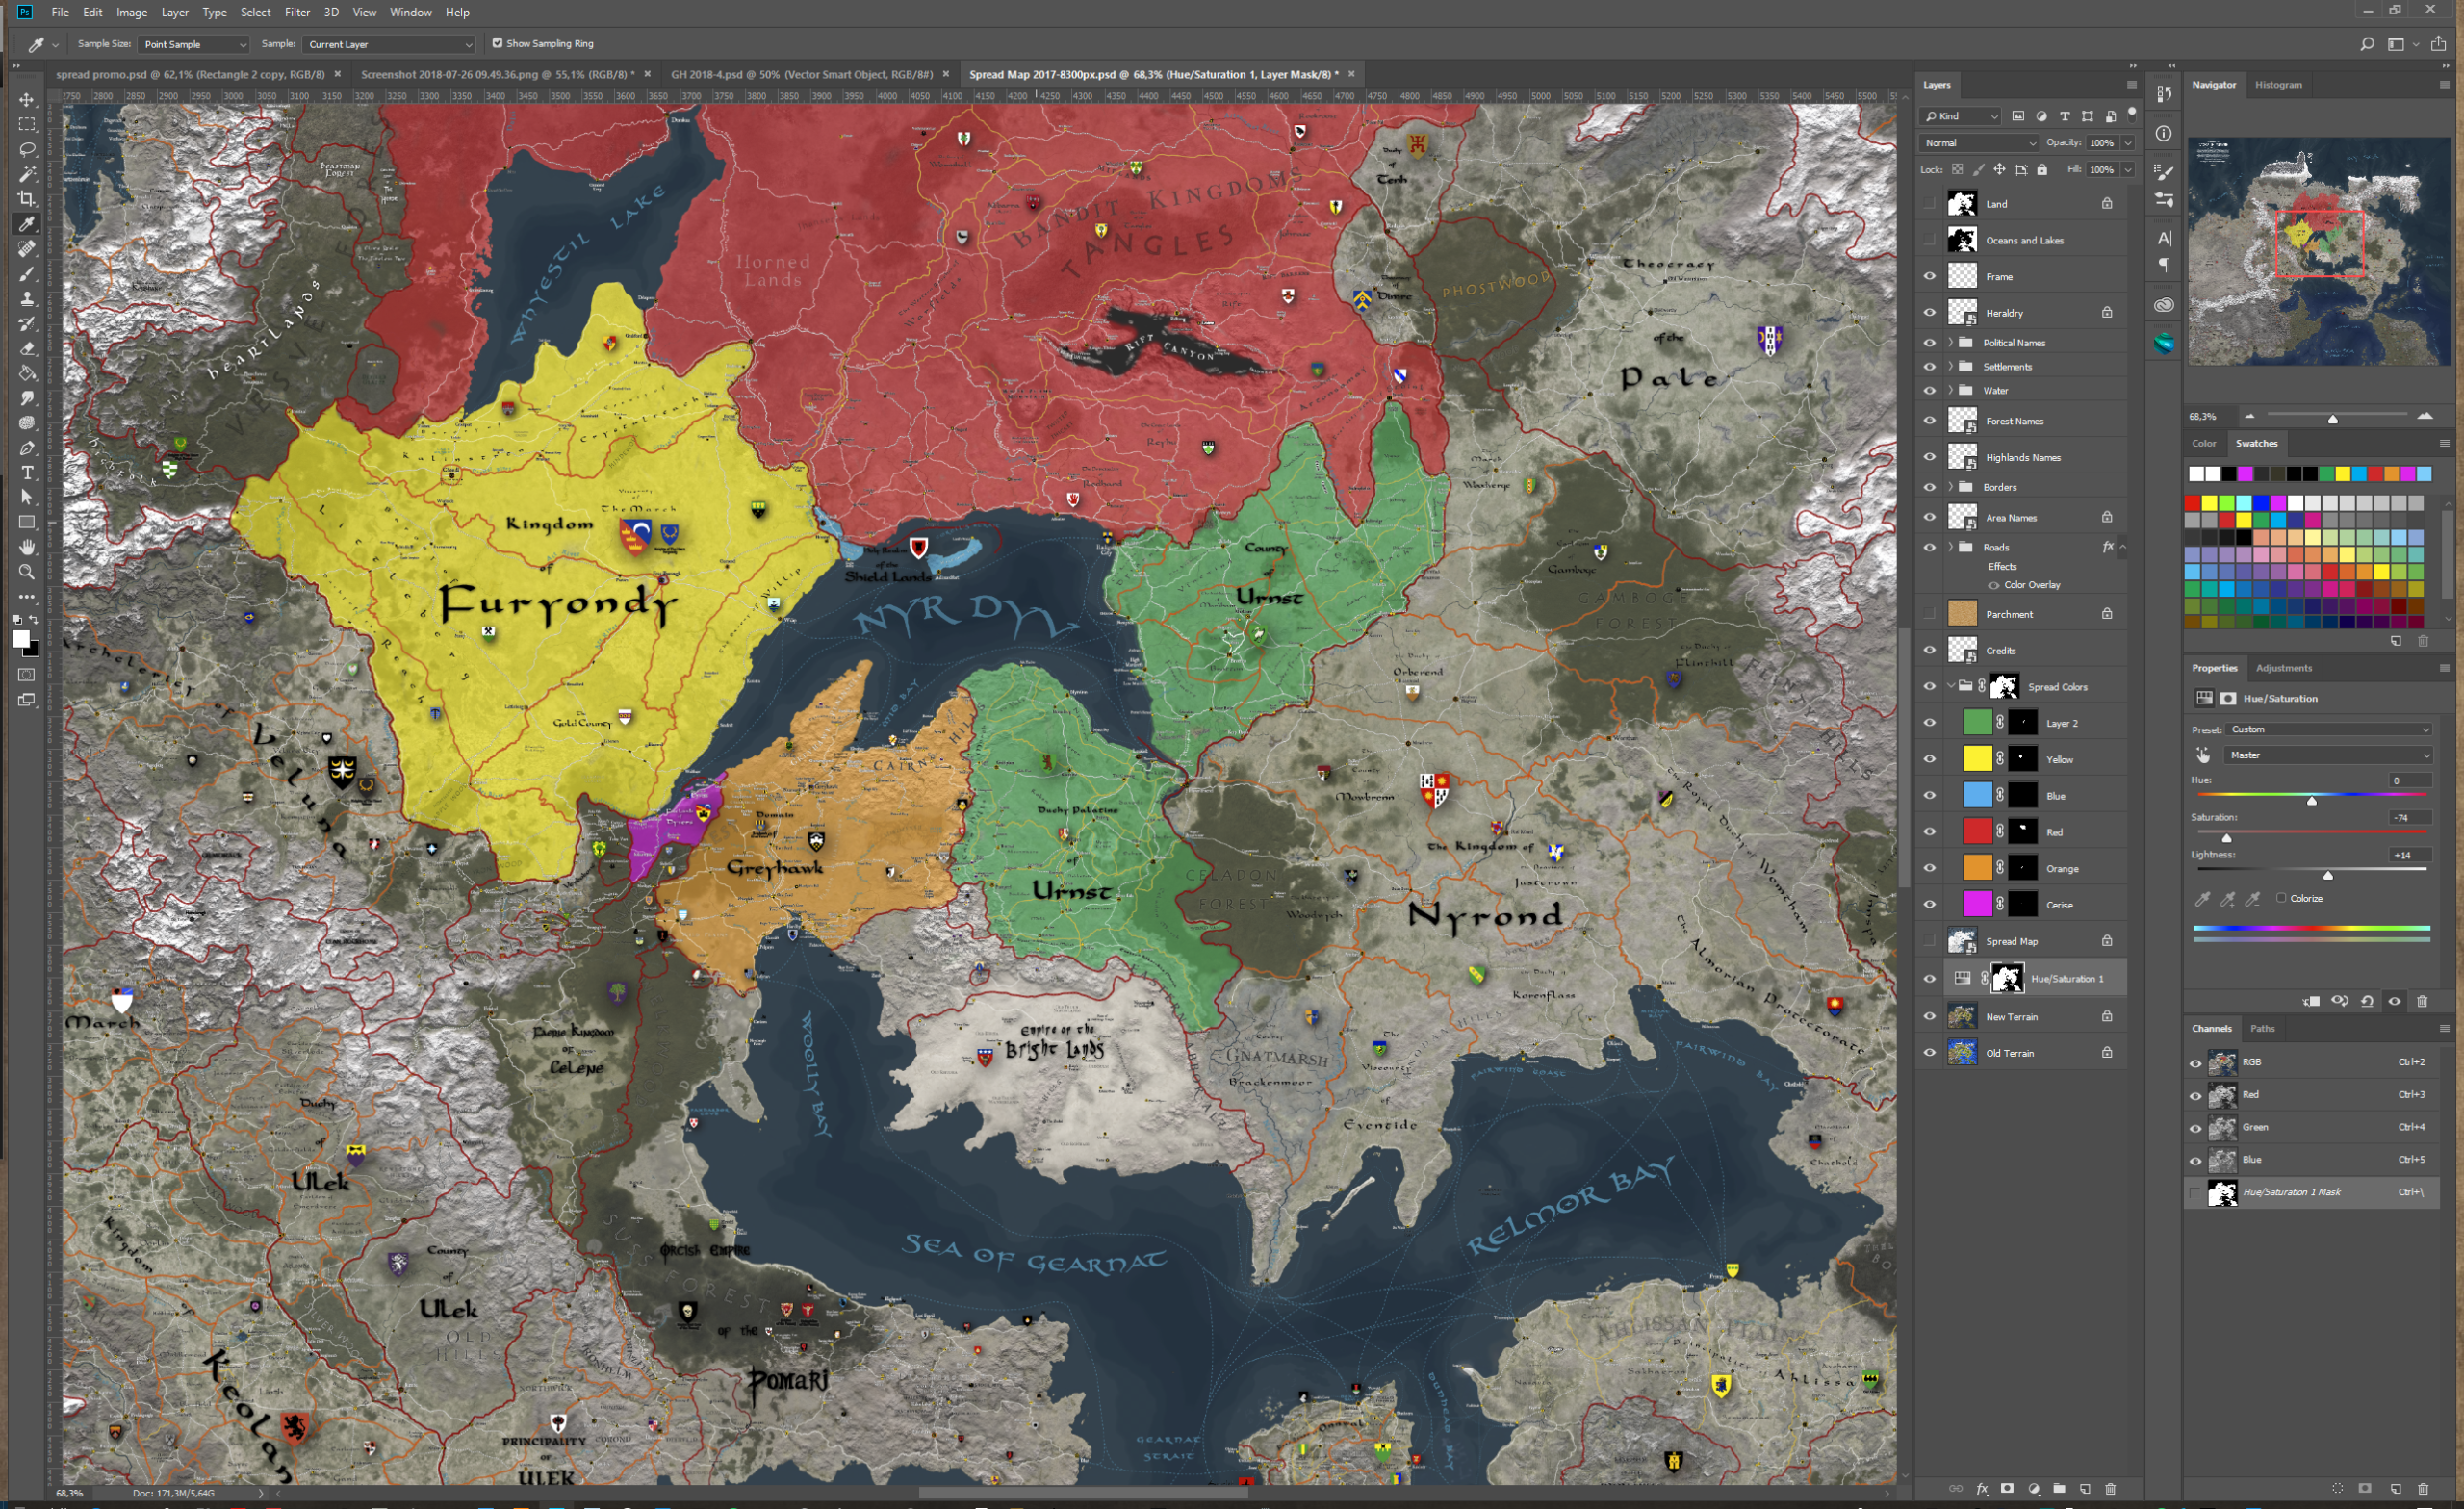2464x1509 pixels.
Task: Select the Zoom tool in toolbar
Action: coord(27,572)
